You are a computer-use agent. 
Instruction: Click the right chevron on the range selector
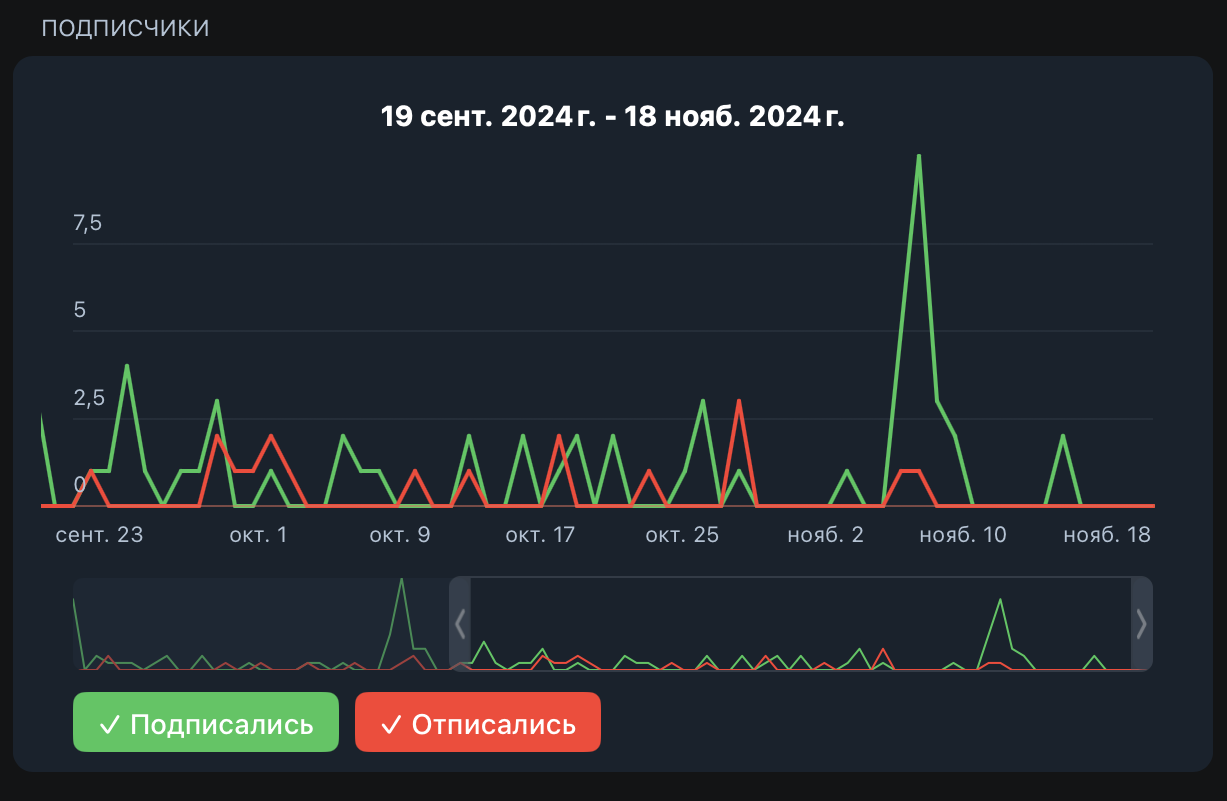1141,624
